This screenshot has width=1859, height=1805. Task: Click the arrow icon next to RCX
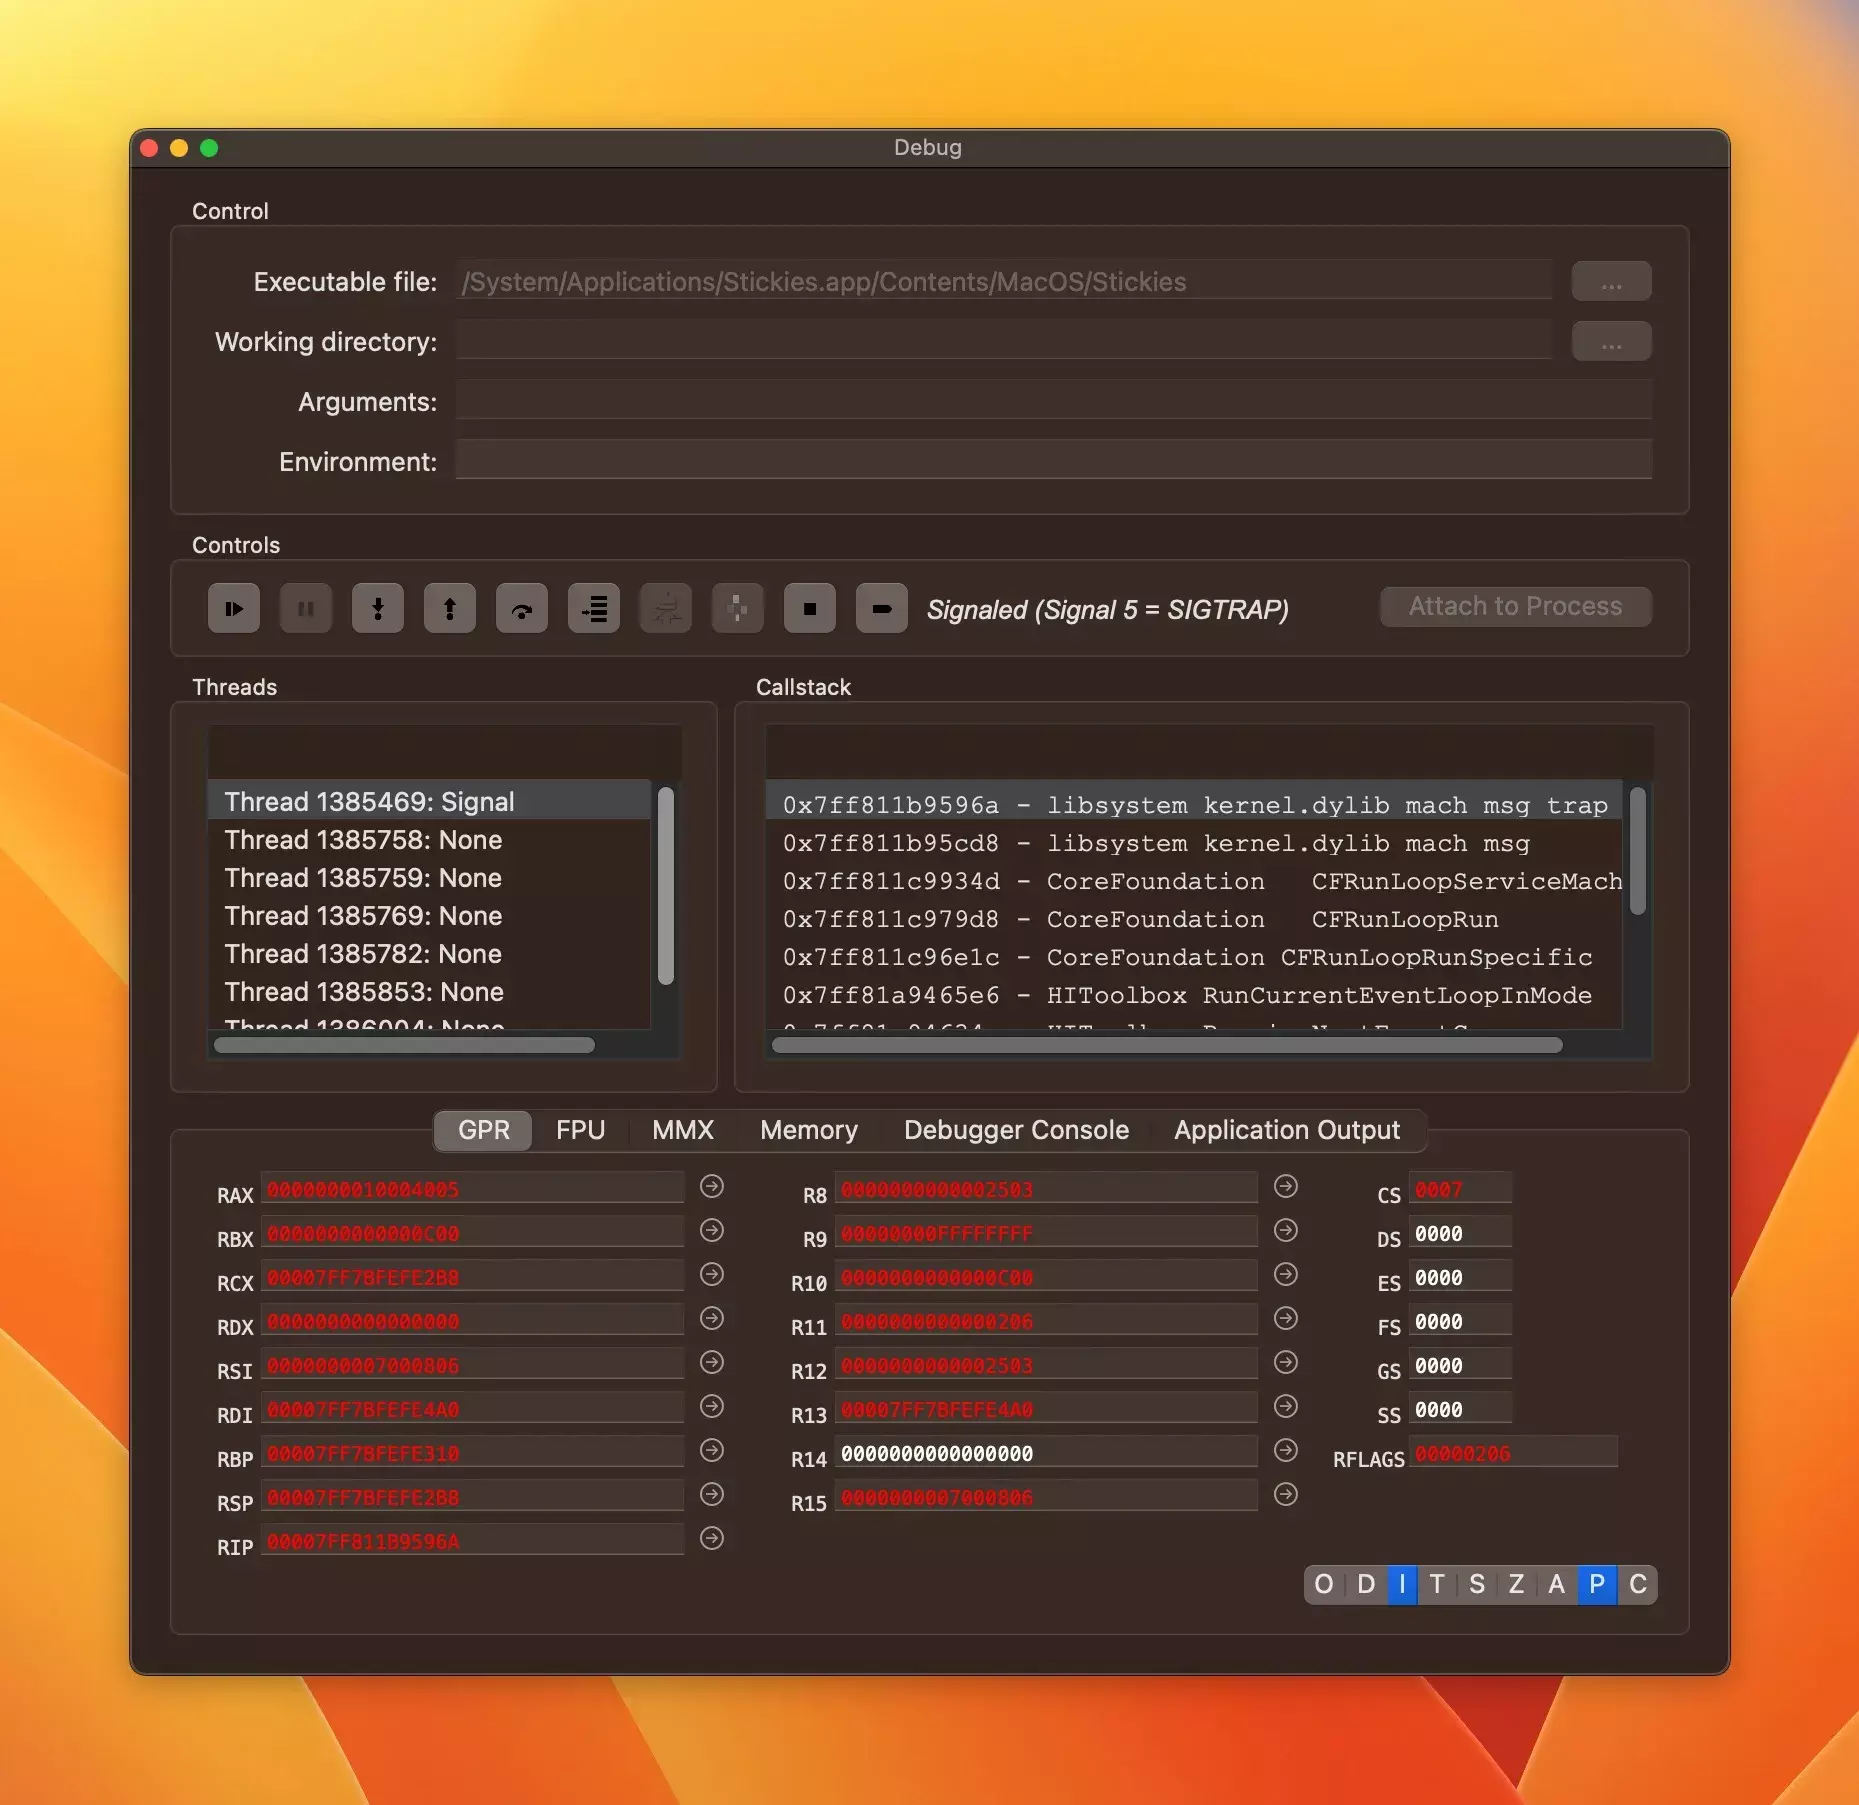[712, 1275]
